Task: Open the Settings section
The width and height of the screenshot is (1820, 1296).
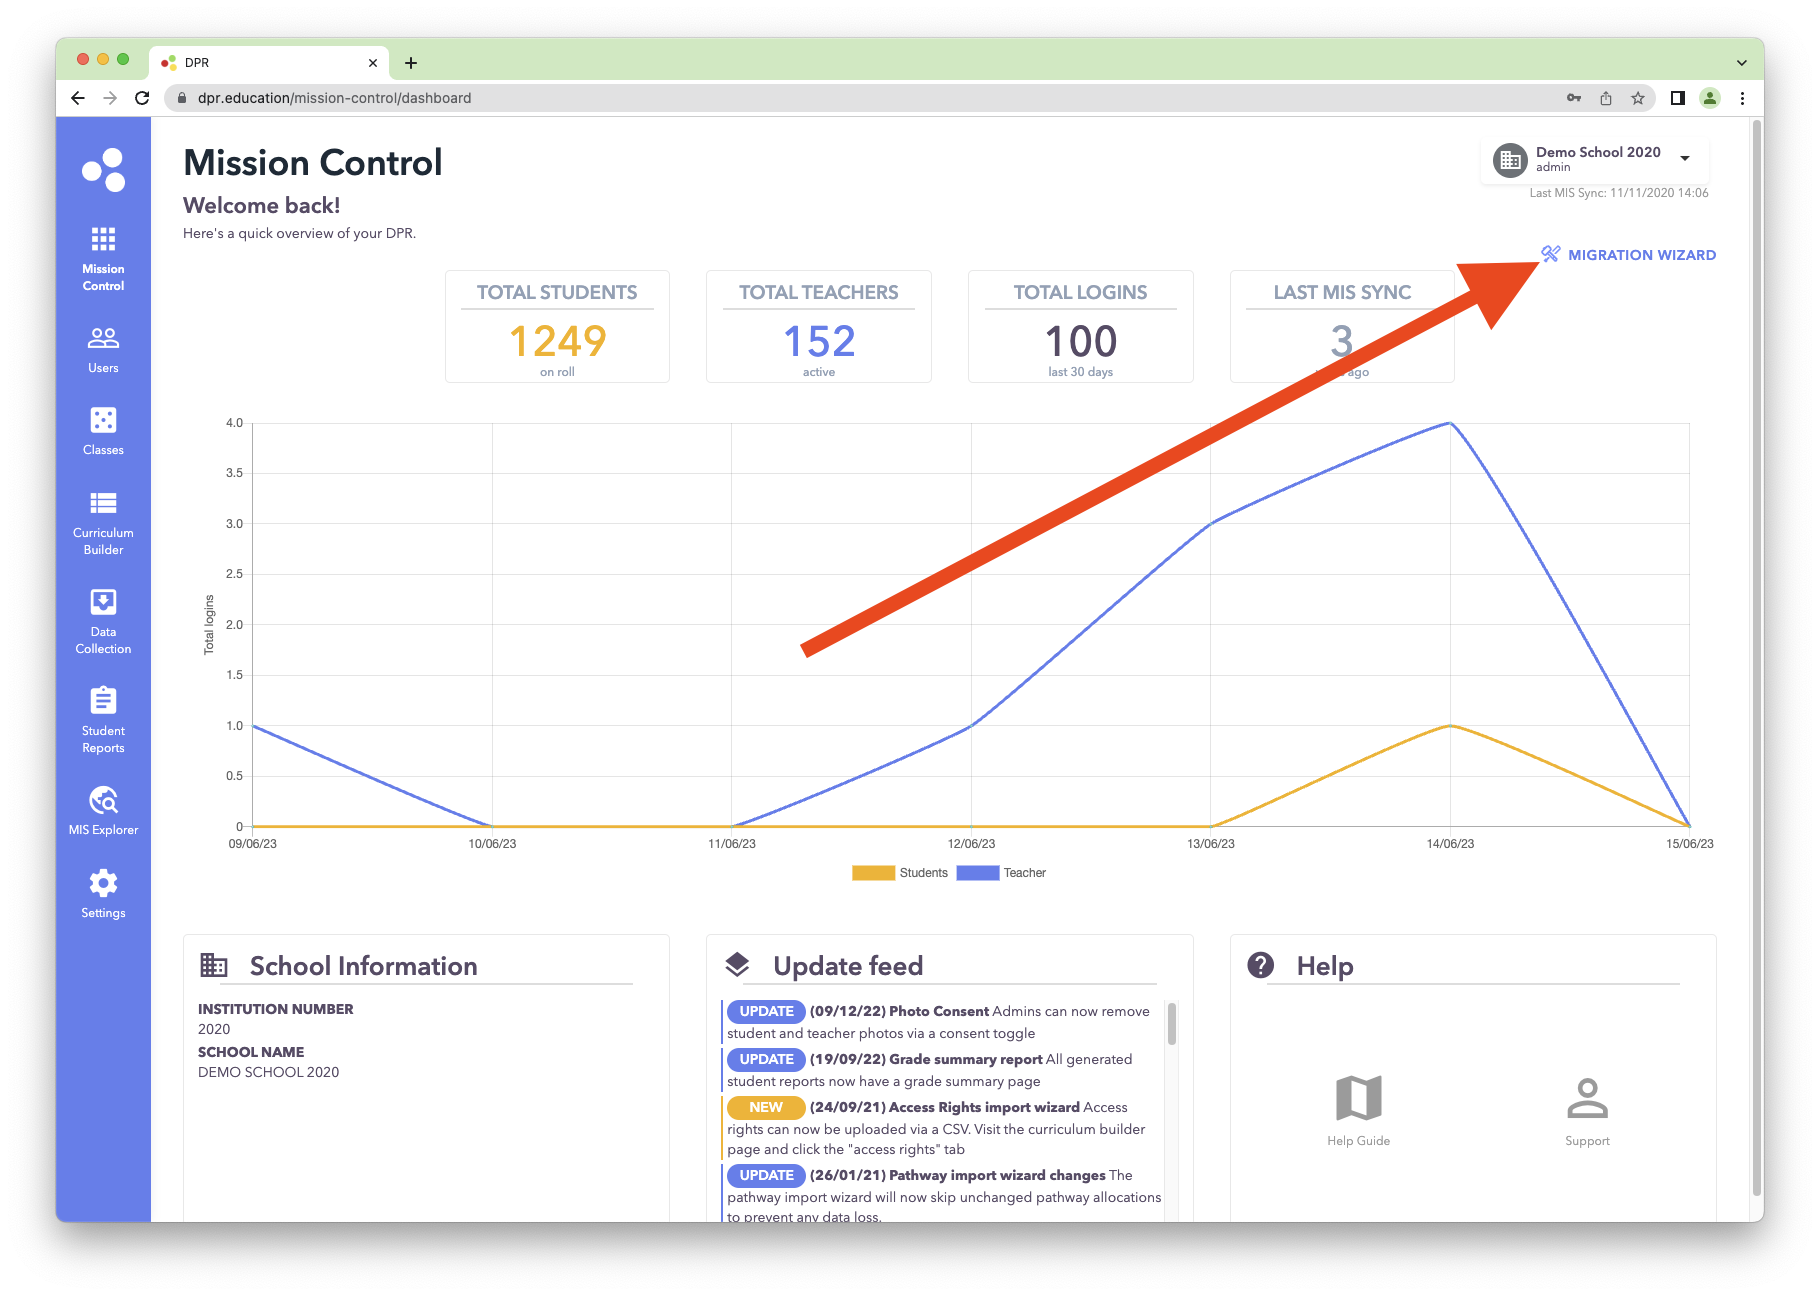Action: pos(102,890)
